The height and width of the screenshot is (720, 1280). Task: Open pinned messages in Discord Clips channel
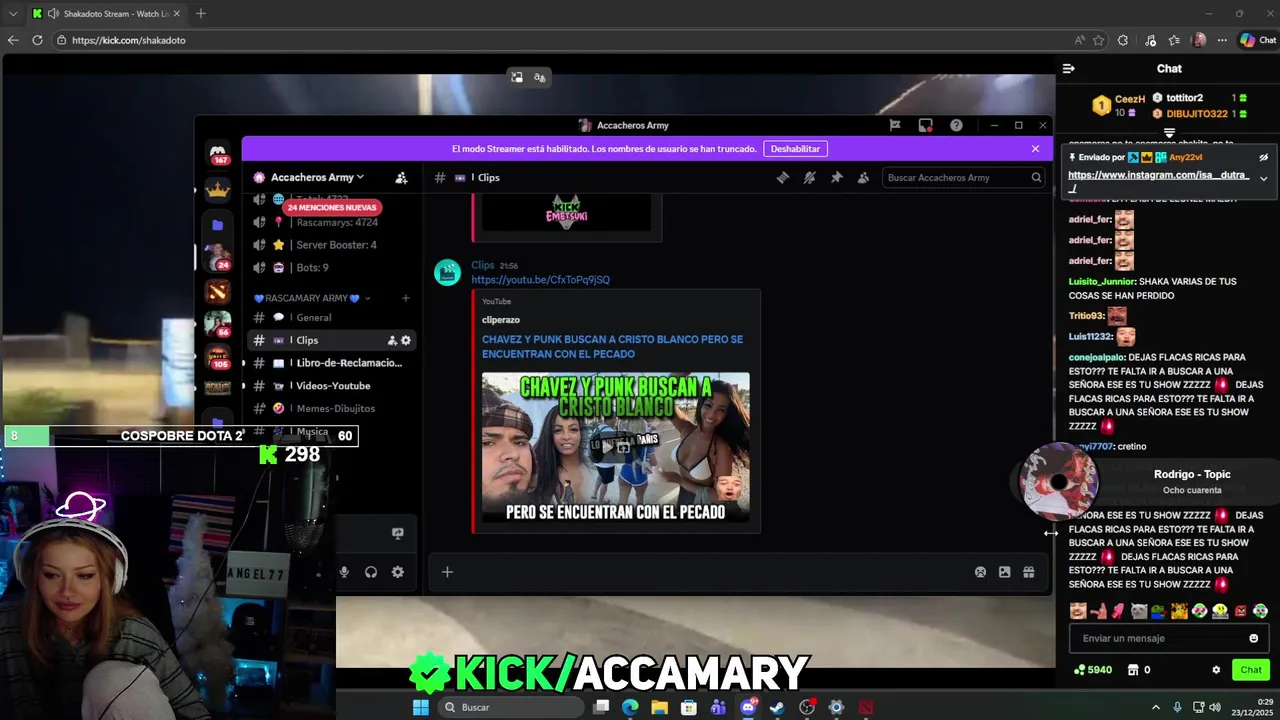tap(836, 177)
